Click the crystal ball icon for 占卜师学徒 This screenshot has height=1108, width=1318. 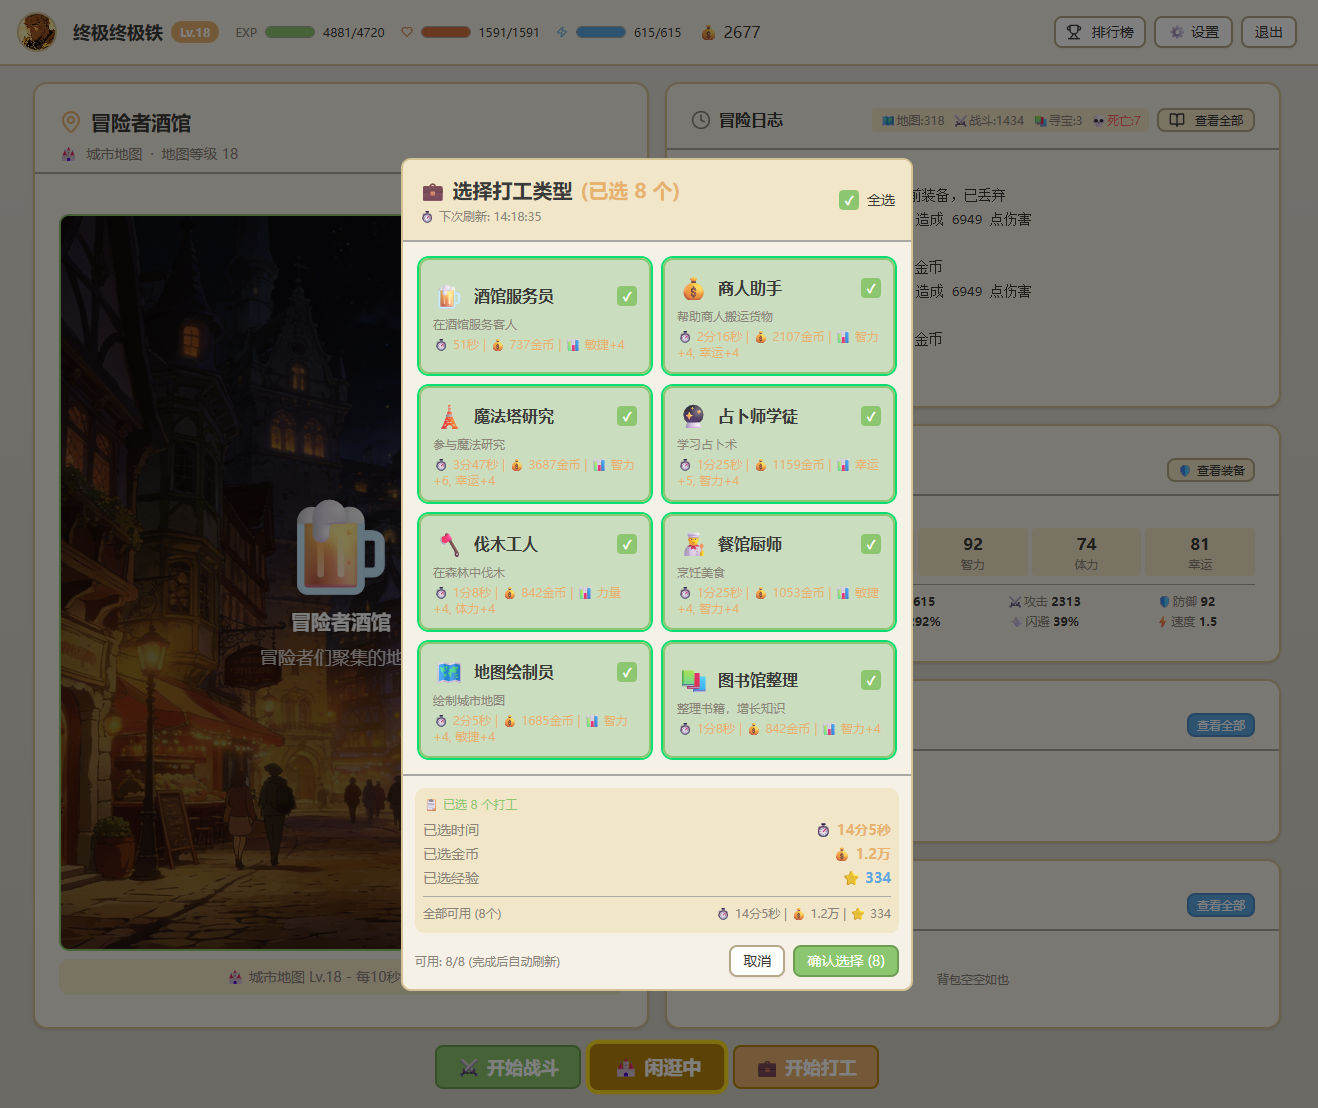tap(693, 416)
